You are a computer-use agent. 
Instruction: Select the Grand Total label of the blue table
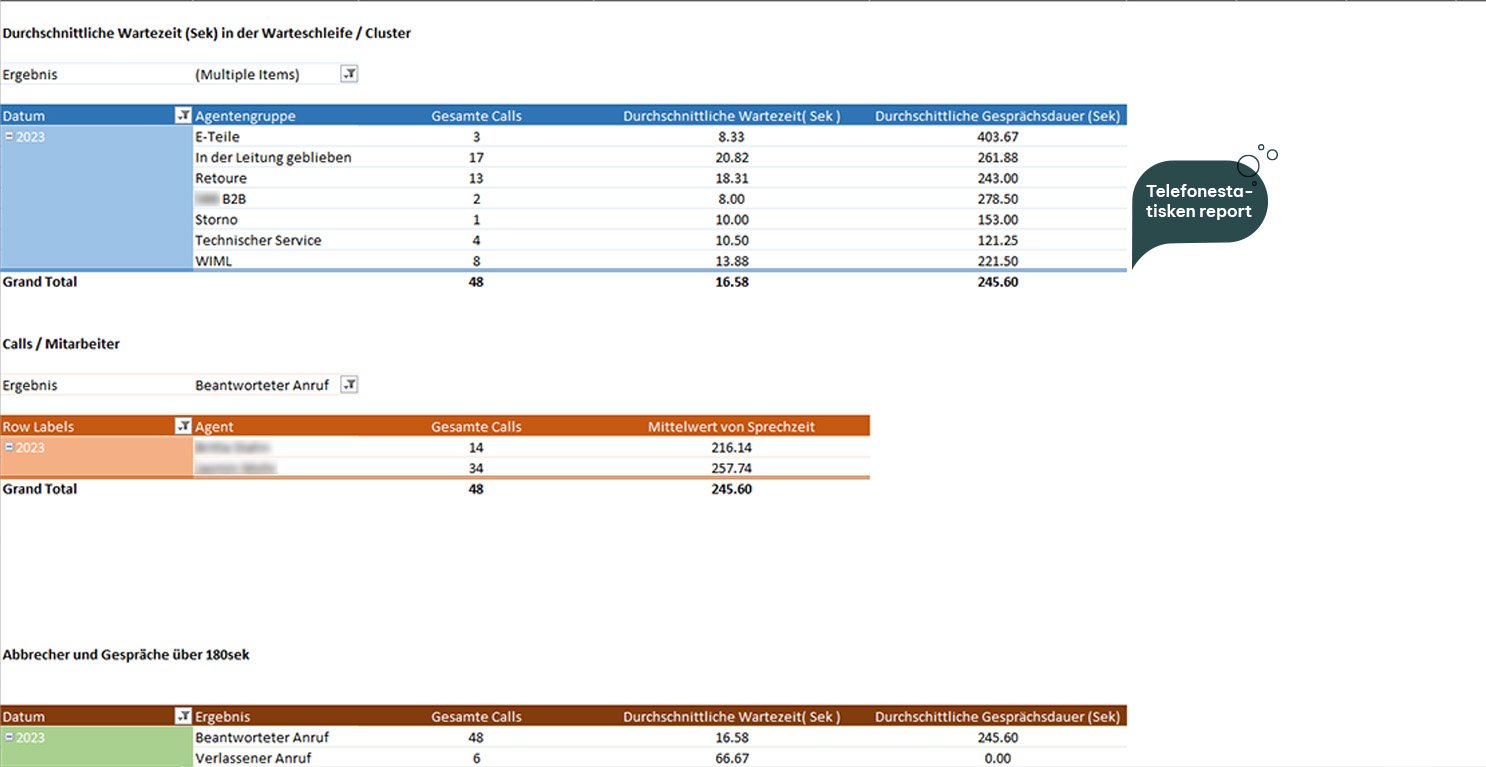[40, 282]
